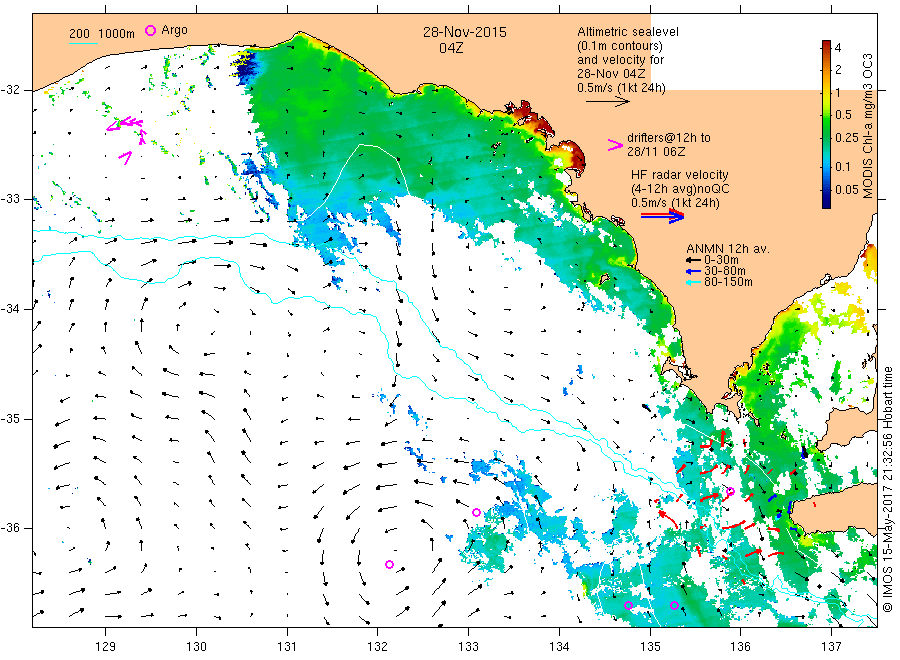
Task: Click the '-34' latitude axis label
Action: (x=9, y=309)
